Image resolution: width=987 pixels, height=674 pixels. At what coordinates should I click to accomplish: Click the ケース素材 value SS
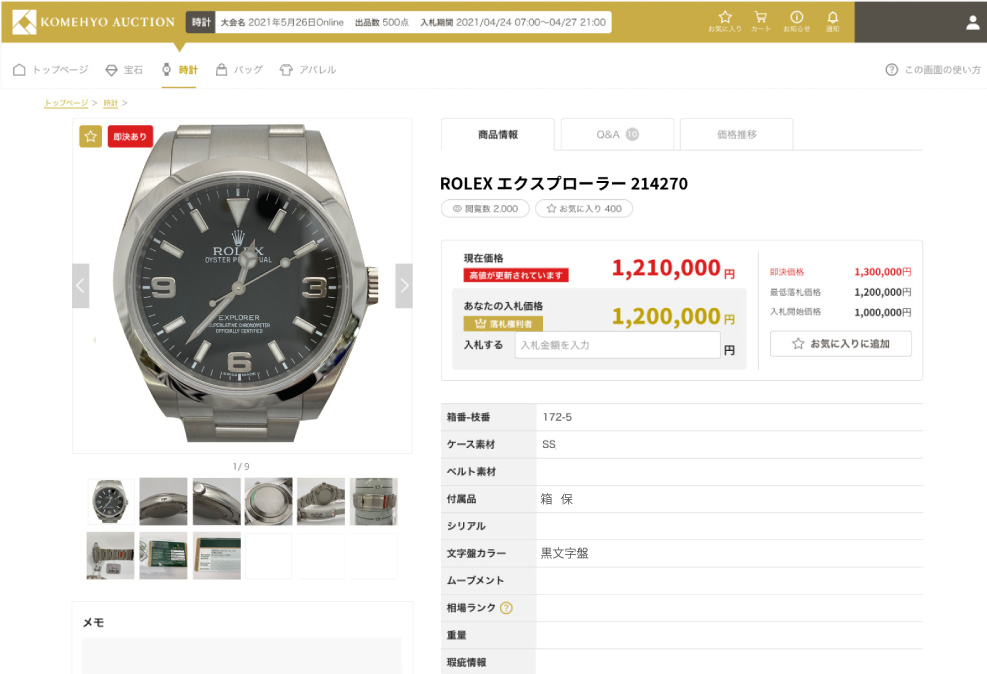click(549, 444)
